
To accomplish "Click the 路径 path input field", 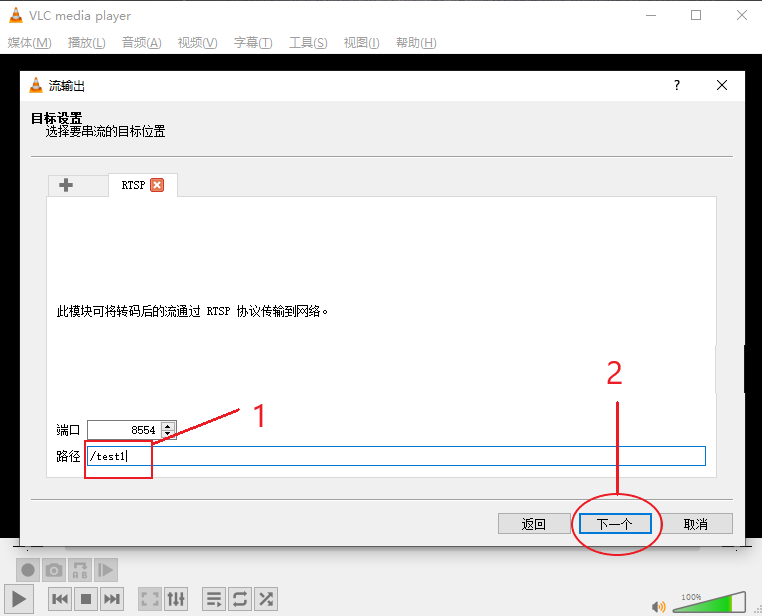I will (x=397, y=456).
